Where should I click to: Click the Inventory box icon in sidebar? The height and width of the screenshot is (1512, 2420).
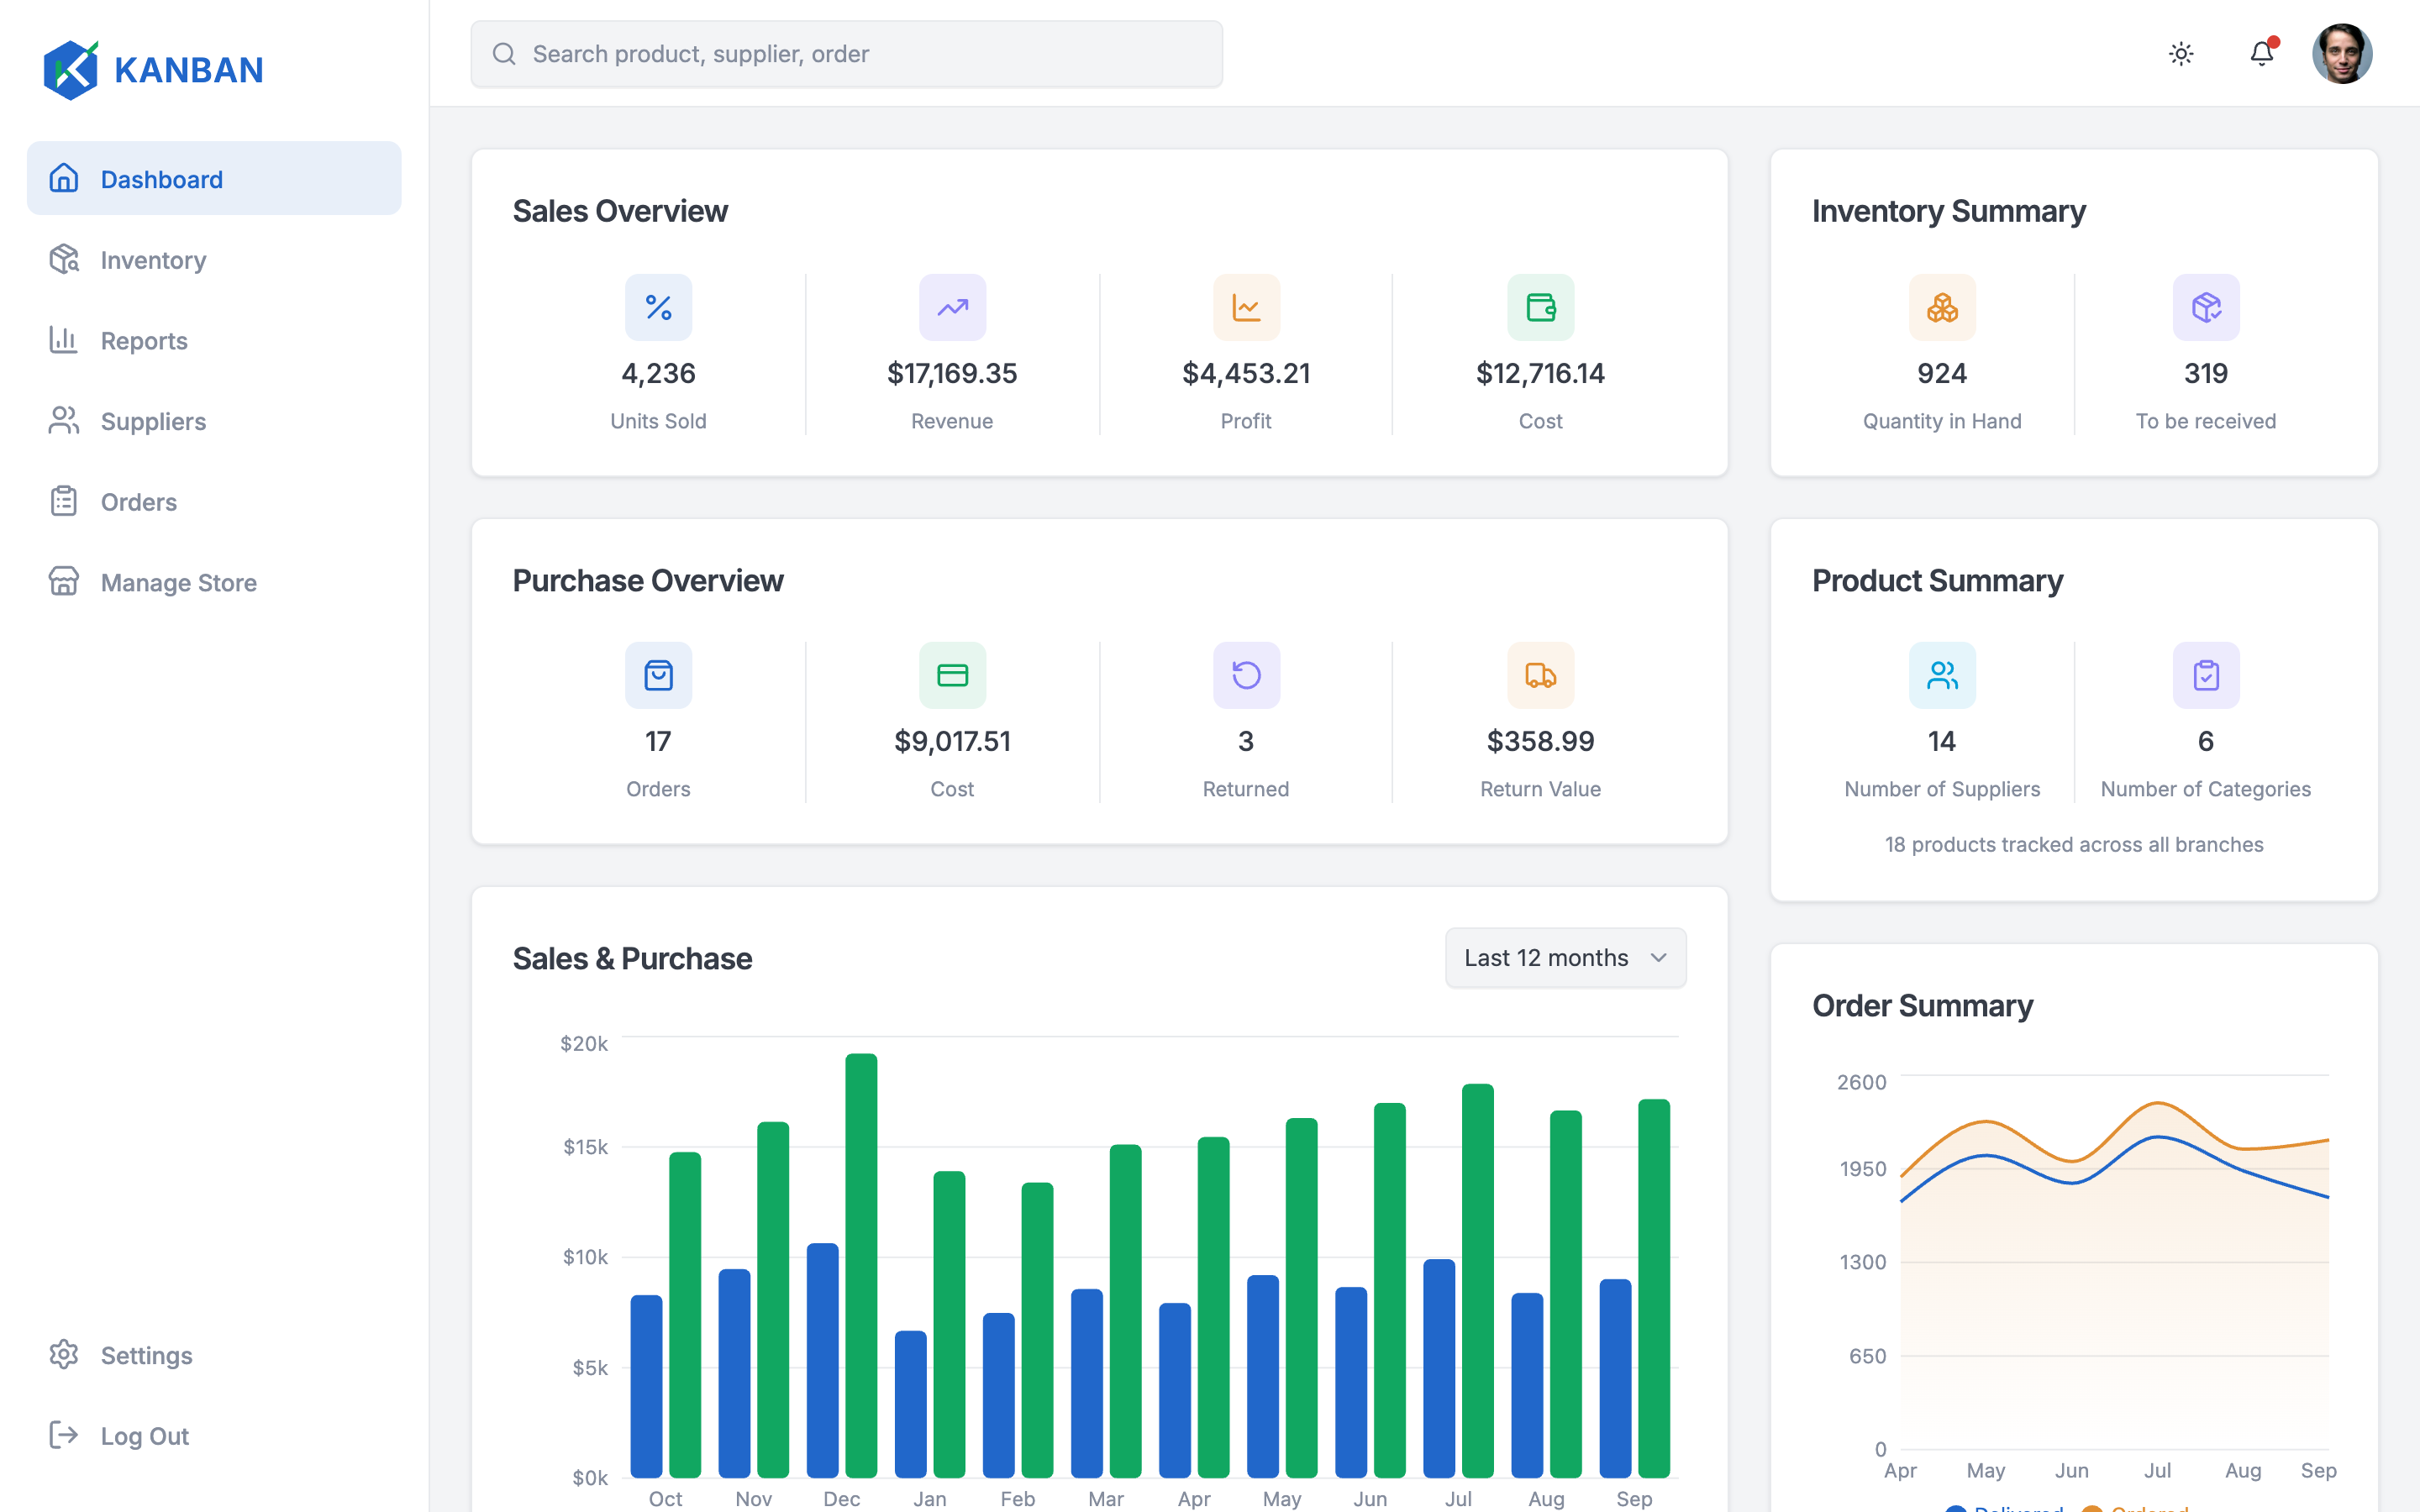64,259
